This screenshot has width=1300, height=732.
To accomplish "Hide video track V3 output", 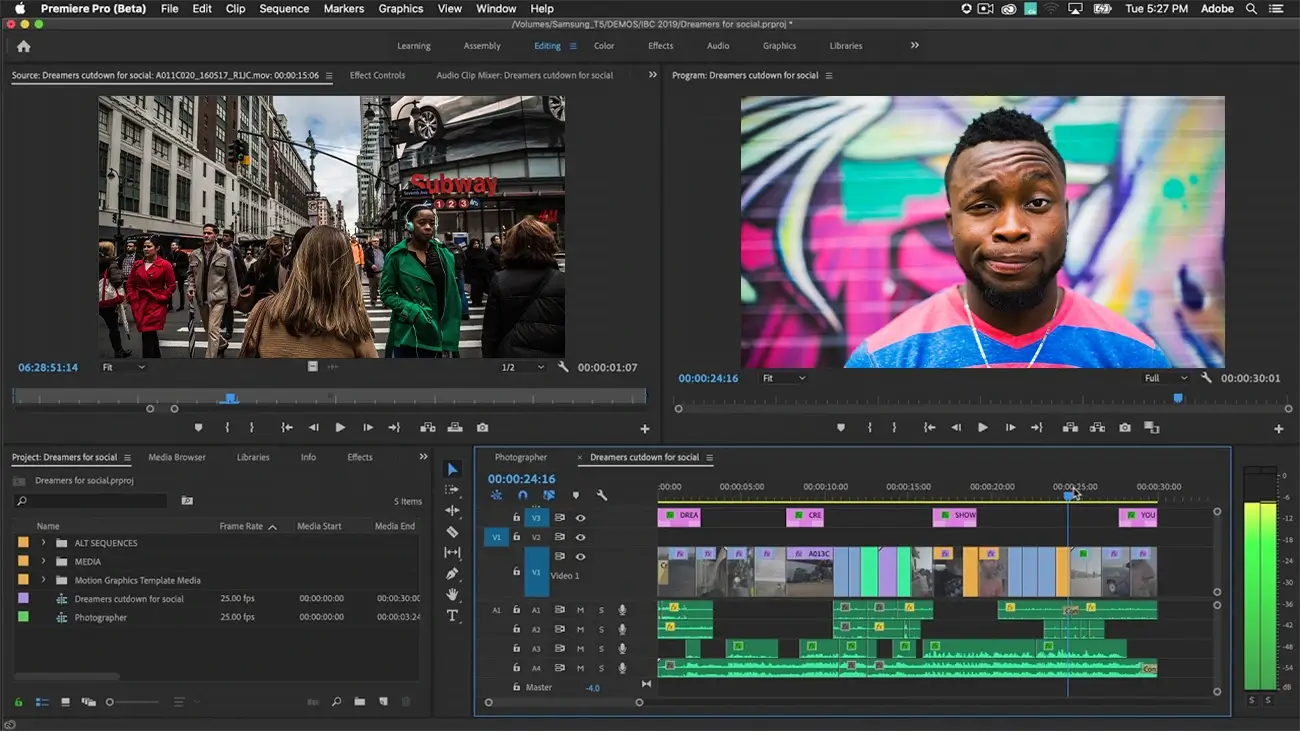I will click(x=582, y=518).
